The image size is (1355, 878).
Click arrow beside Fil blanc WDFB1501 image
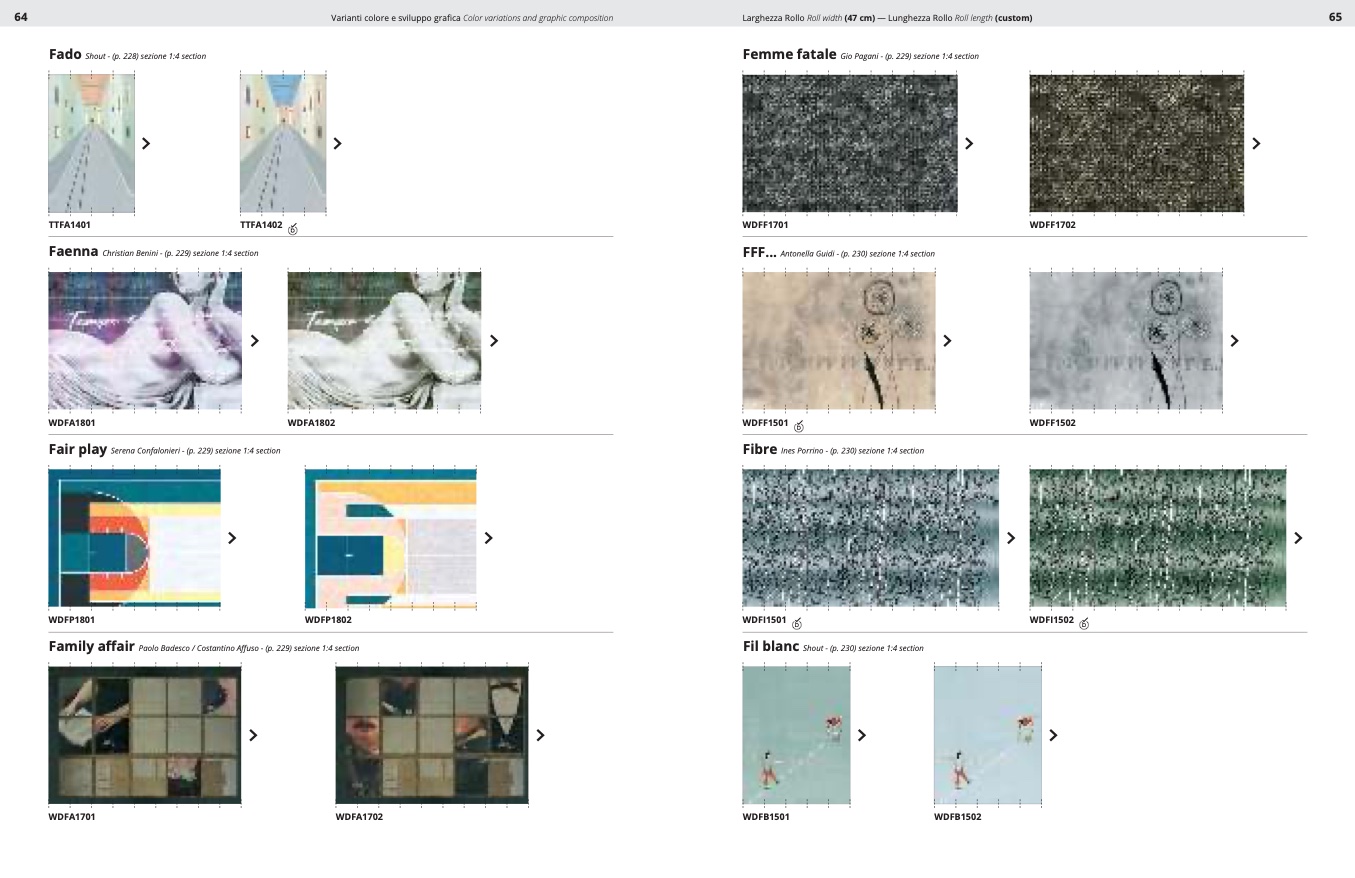(862, 735)
